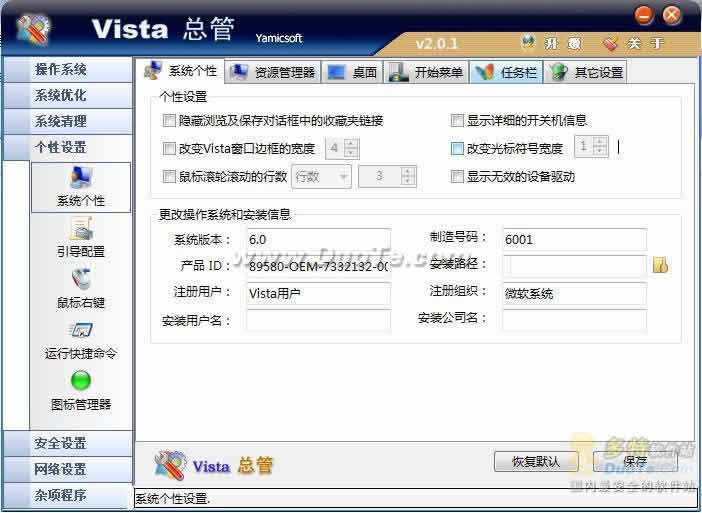Click the 保存 button
Screen dimensions: 702x513
[x=635, y=461]
